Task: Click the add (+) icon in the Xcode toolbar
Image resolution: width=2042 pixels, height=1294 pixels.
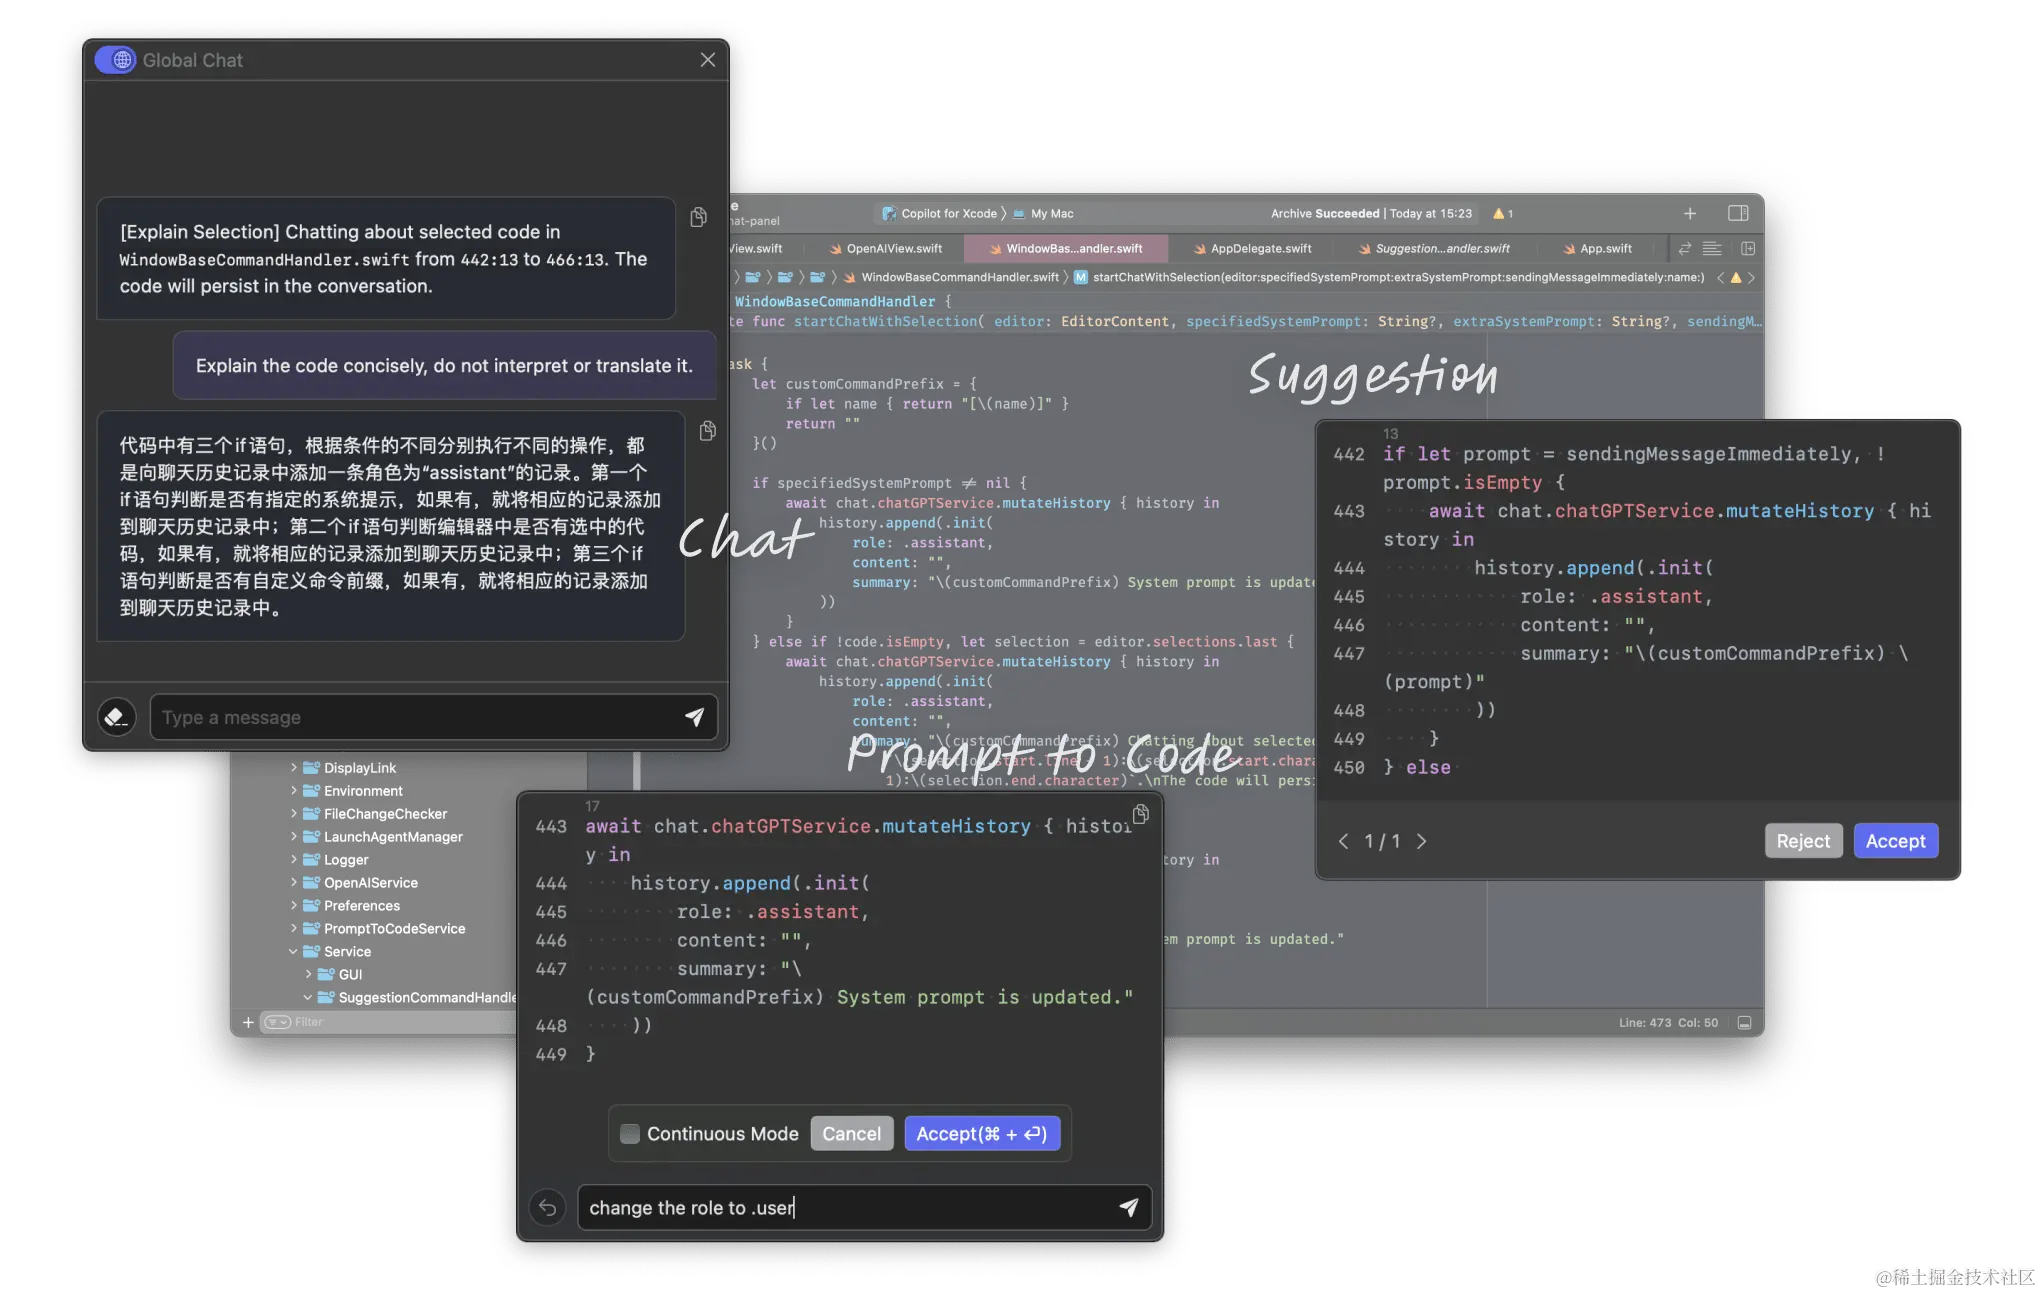Action: point(1690,213)
